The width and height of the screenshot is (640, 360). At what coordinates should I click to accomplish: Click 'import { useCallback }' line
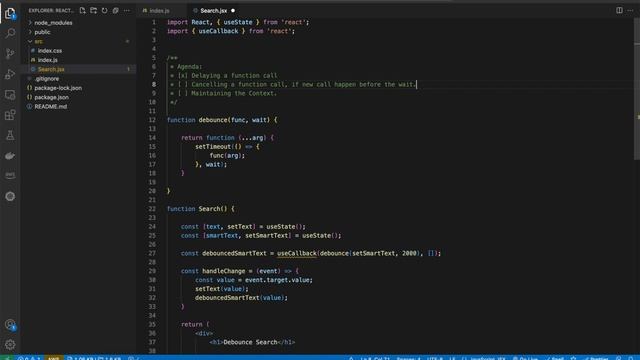point(231,31)
